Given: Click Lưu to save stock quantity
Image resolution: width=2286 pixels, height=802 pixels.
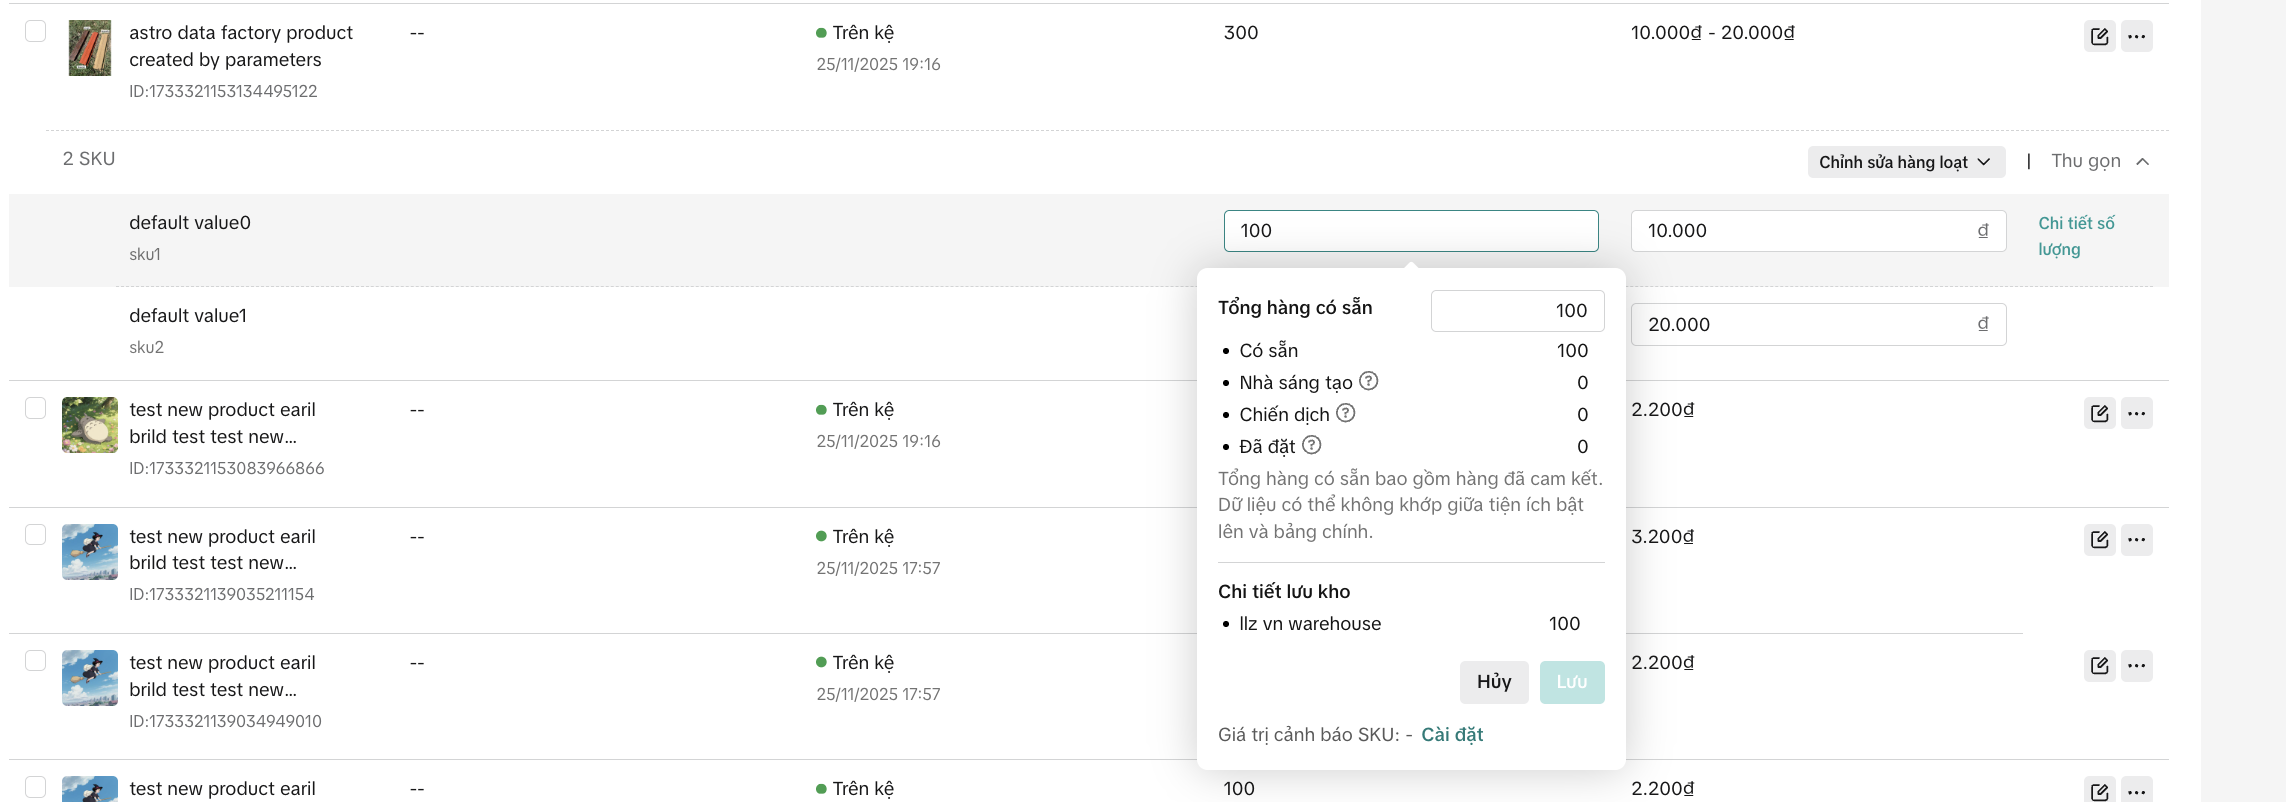Looking at the screenshot, I should 1571,682.
